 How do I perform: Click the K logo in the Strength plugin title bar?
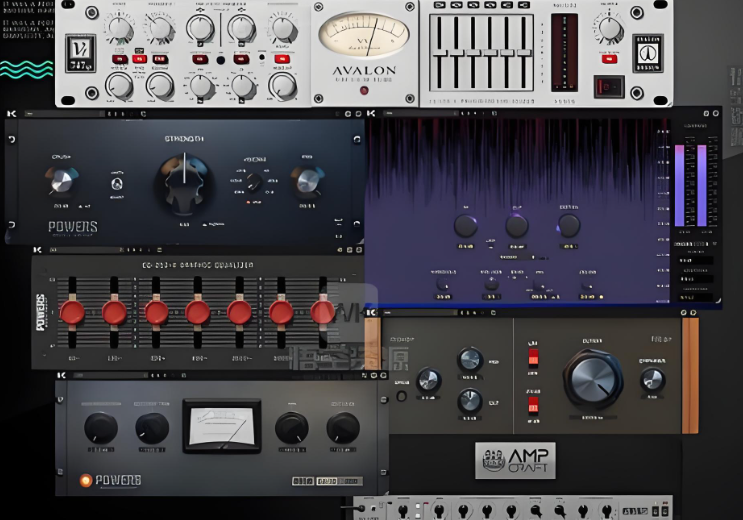coord(12,114)
